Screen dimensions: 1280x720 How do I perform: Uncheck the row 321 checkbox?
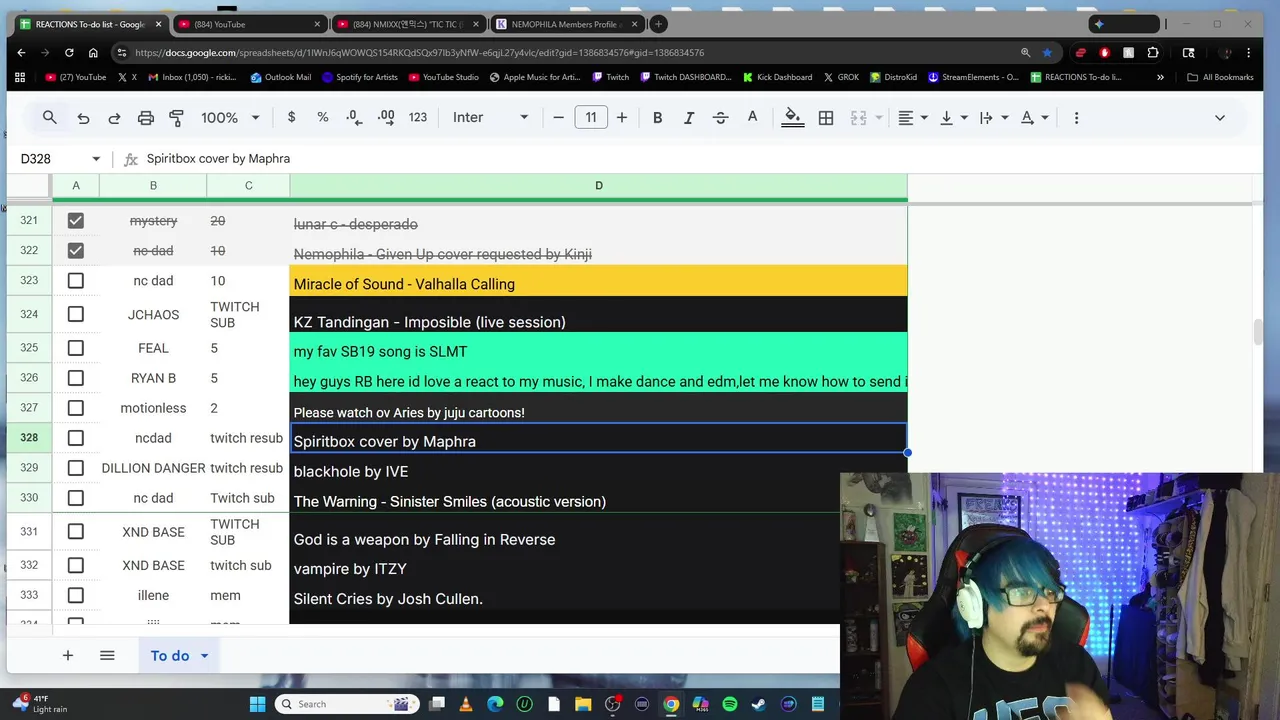[75, 220]
